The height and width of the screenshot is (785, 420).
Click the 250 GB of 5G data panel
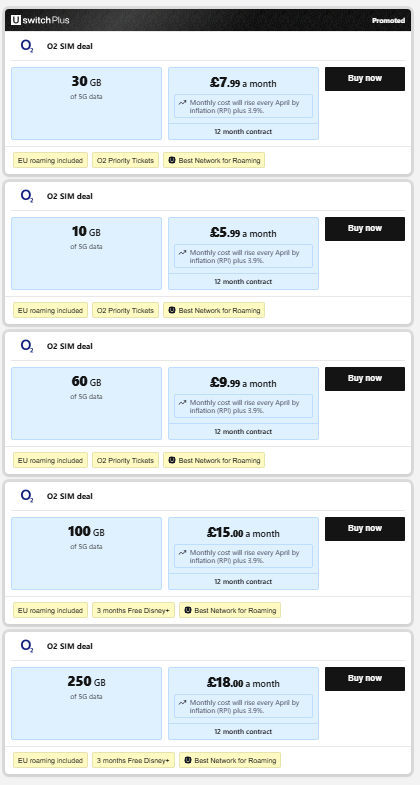tap(87, 703)
